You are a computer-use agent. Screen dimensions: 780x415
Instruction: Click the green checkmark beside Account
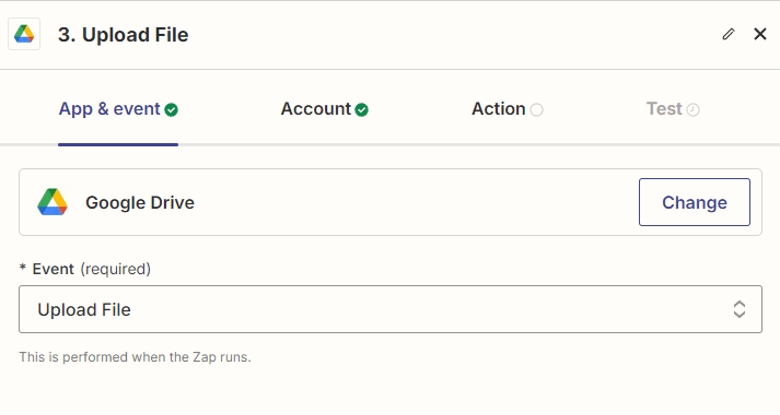pos(362,110)
